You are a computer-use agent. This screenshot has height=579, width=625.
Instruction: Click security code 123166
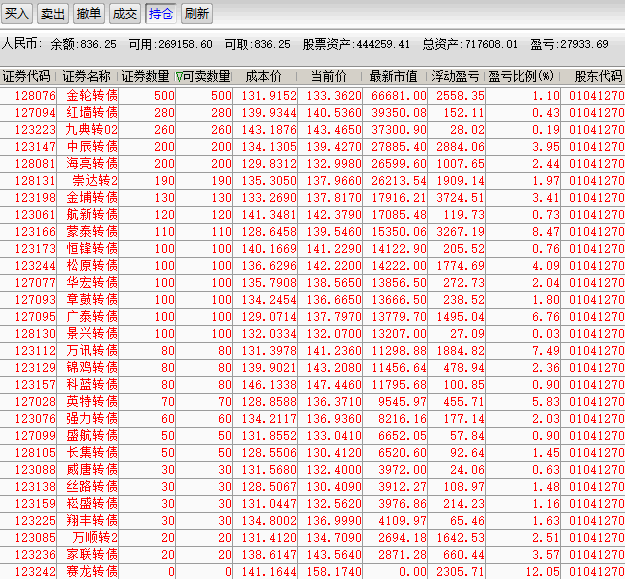point(35,232)
